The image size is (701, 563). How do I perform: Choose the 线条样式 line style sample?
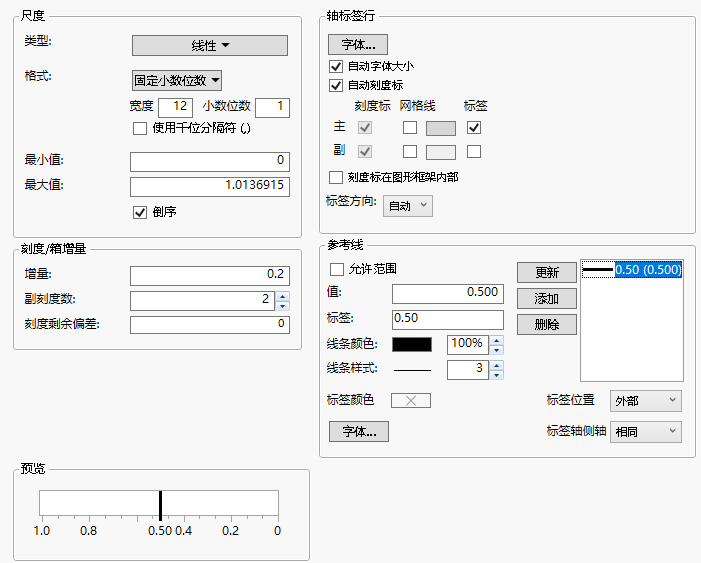click(412, 370)
